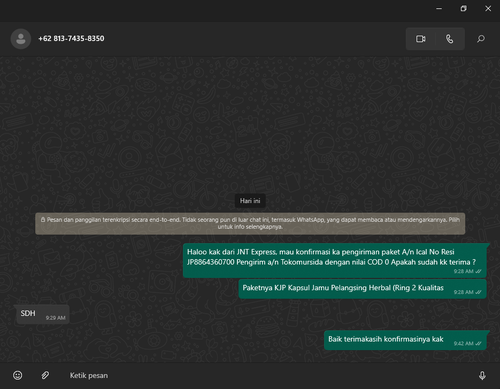Click the Hari ini date label

click(x=250, y=201)
